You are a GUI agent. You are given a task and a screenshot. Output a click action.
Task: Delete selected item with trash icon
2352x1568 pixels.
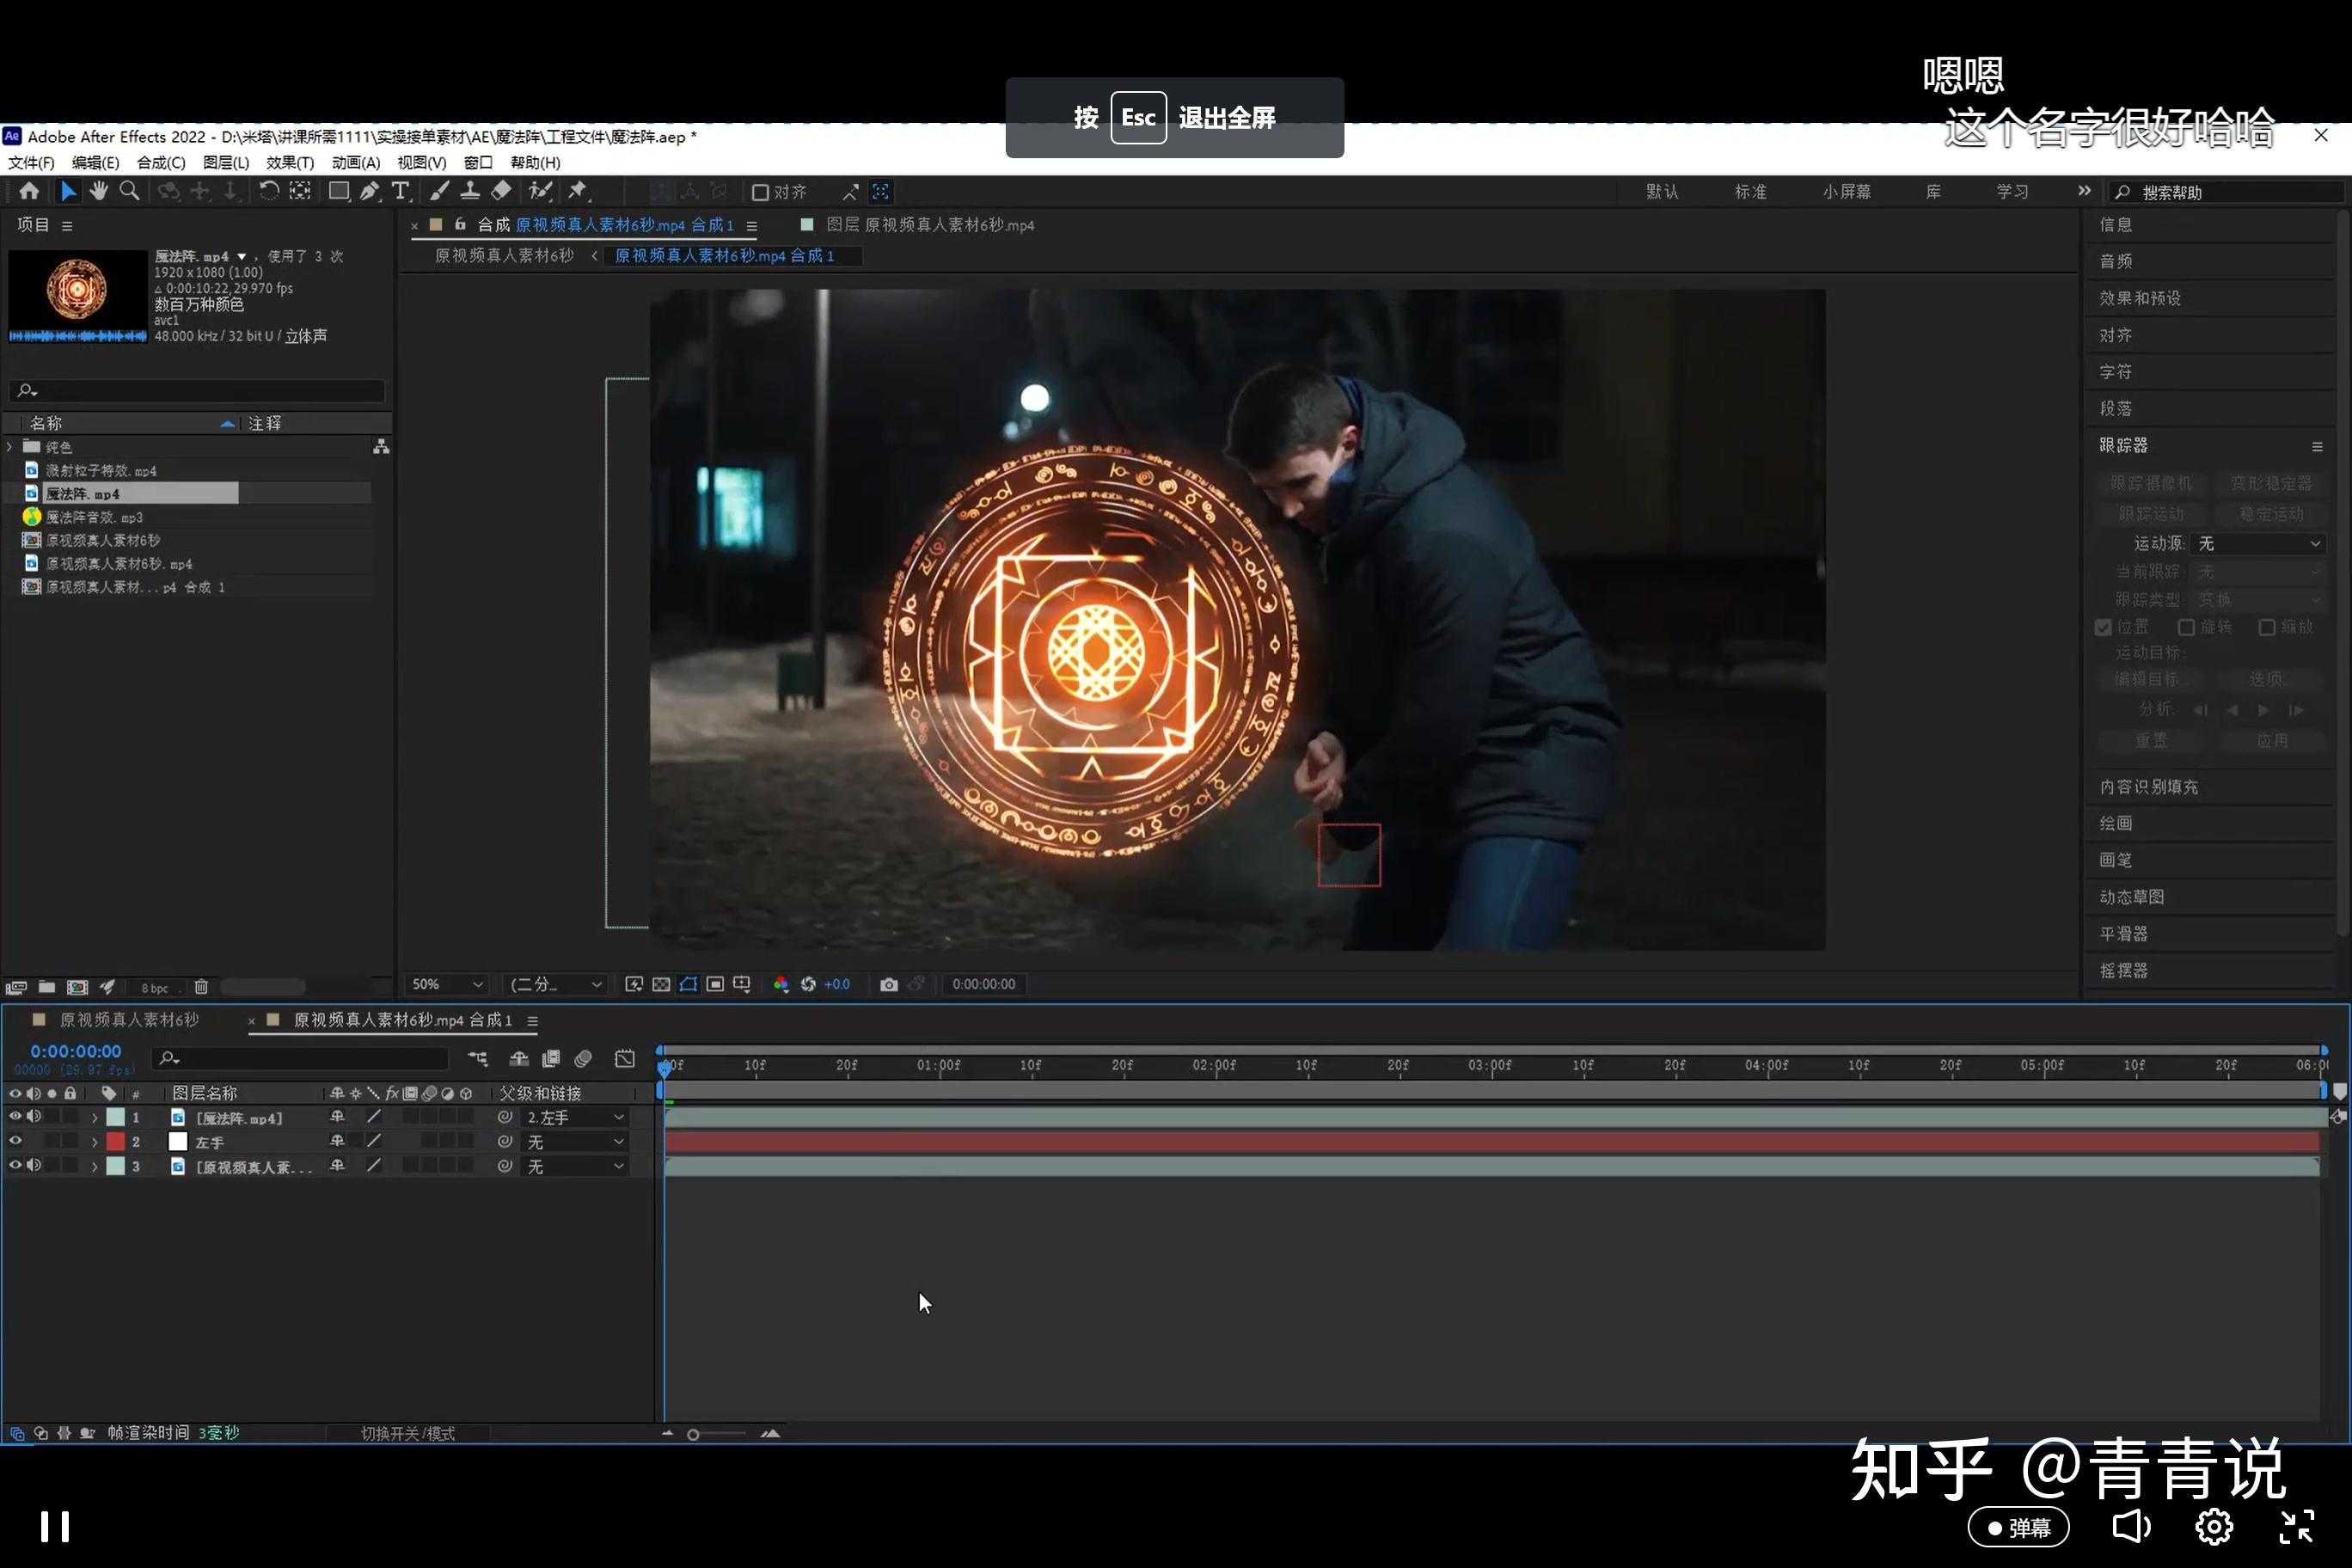point(201,987)
